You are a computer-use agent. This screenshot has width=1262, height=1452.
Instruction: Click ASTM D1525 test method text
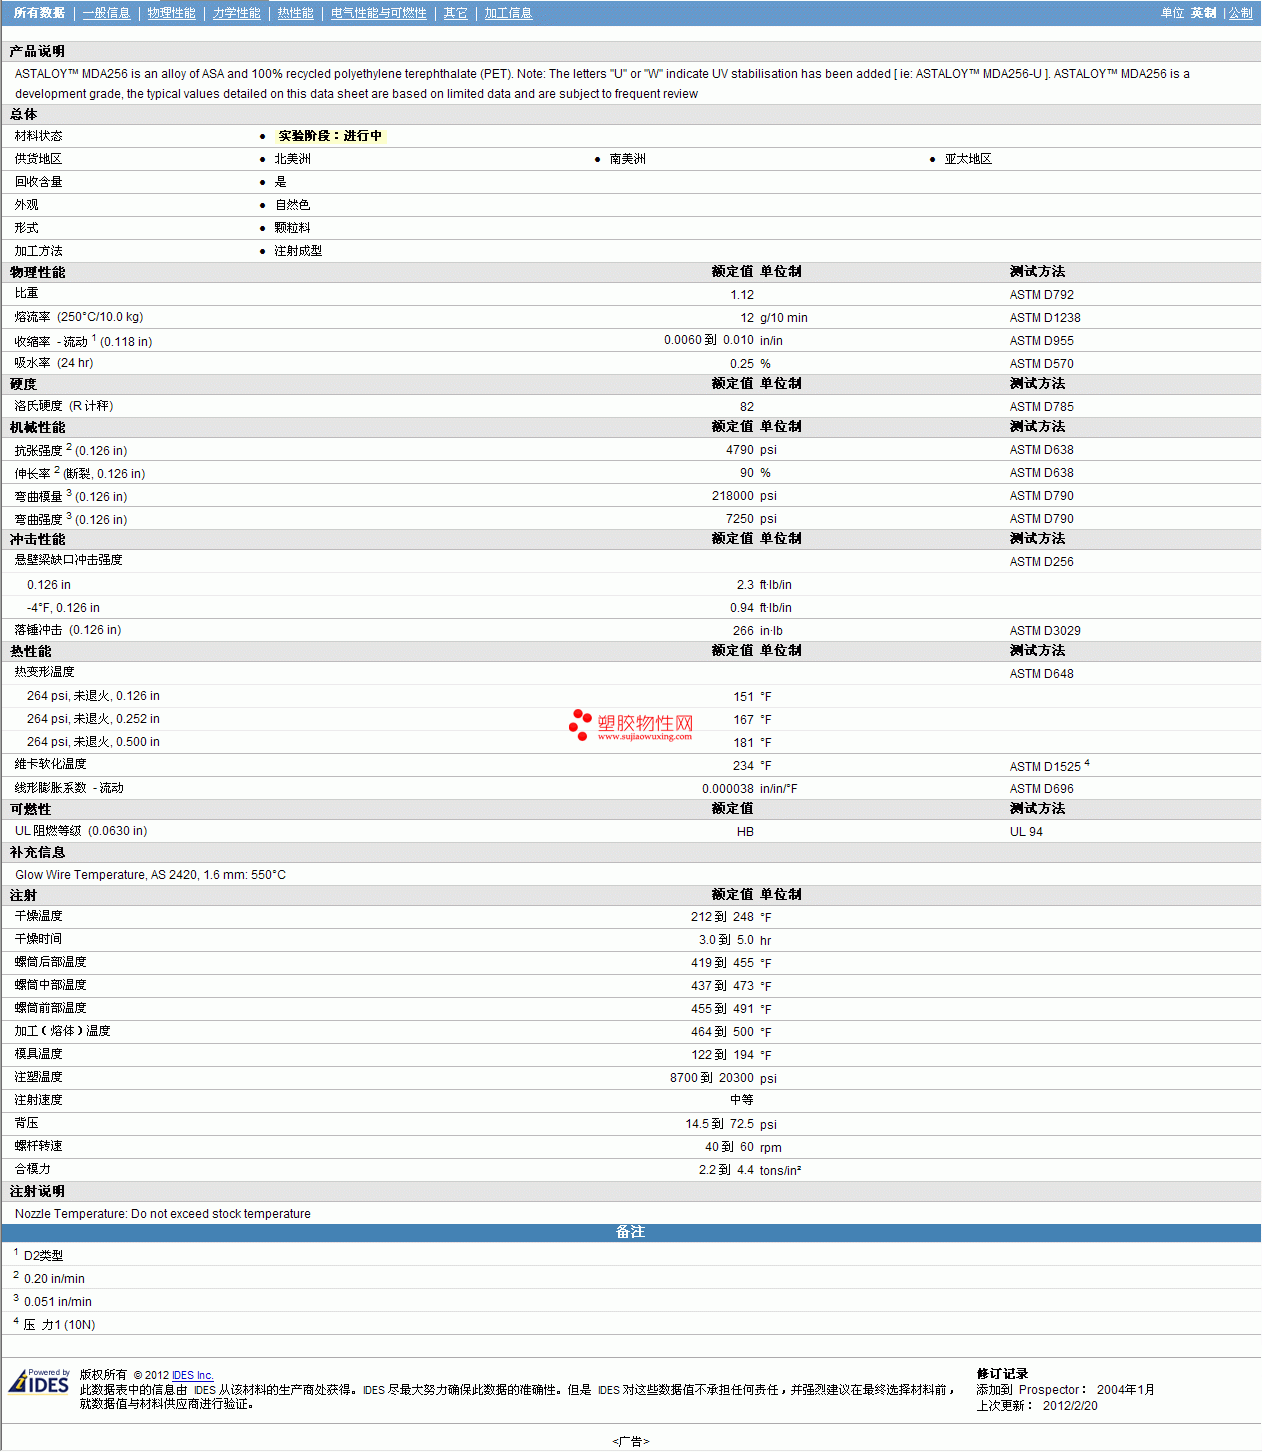(1045, 767)
